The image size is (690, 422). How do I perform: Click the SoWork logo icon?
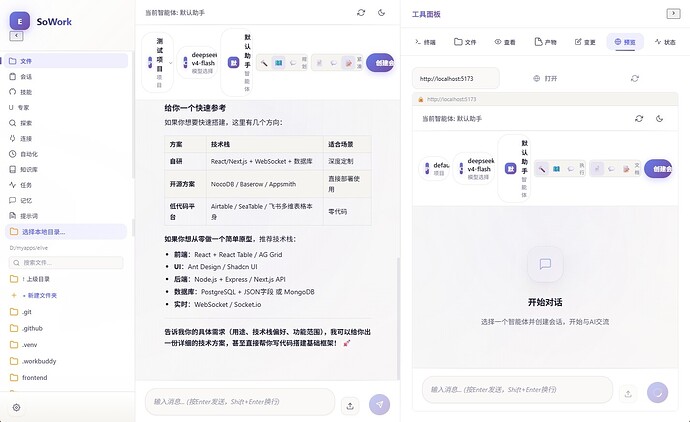click(x=20, y=21)
